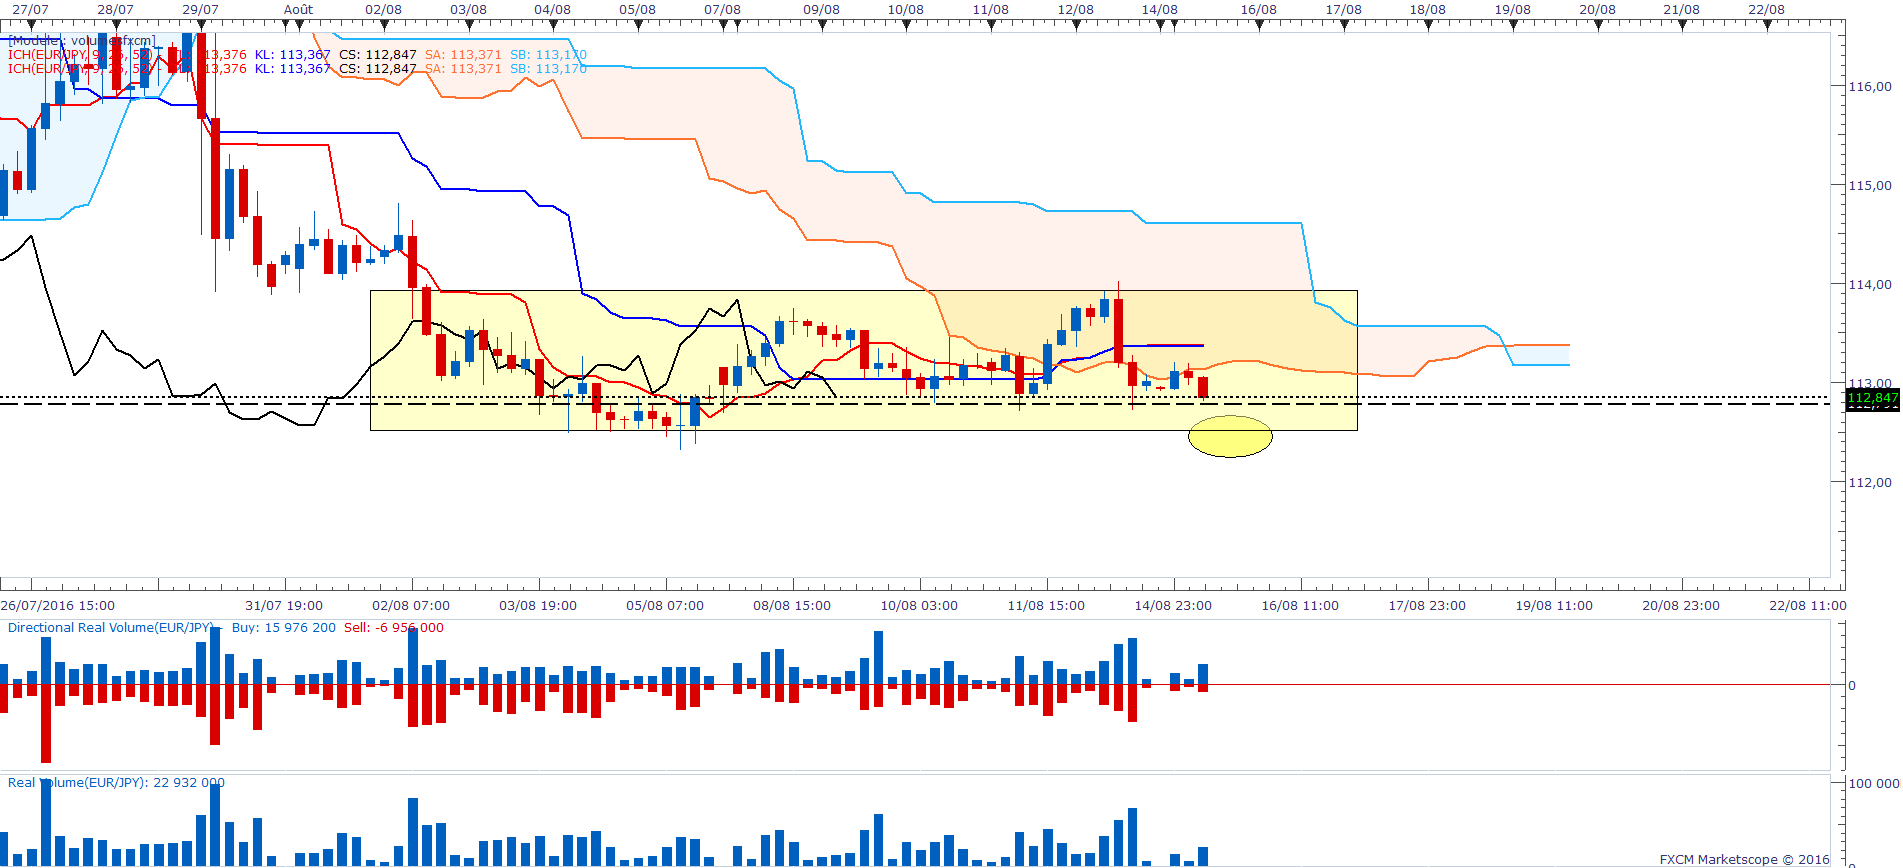
Task: Select the 19/08 11:00 time label
Action: click(x=1554, y=606)
